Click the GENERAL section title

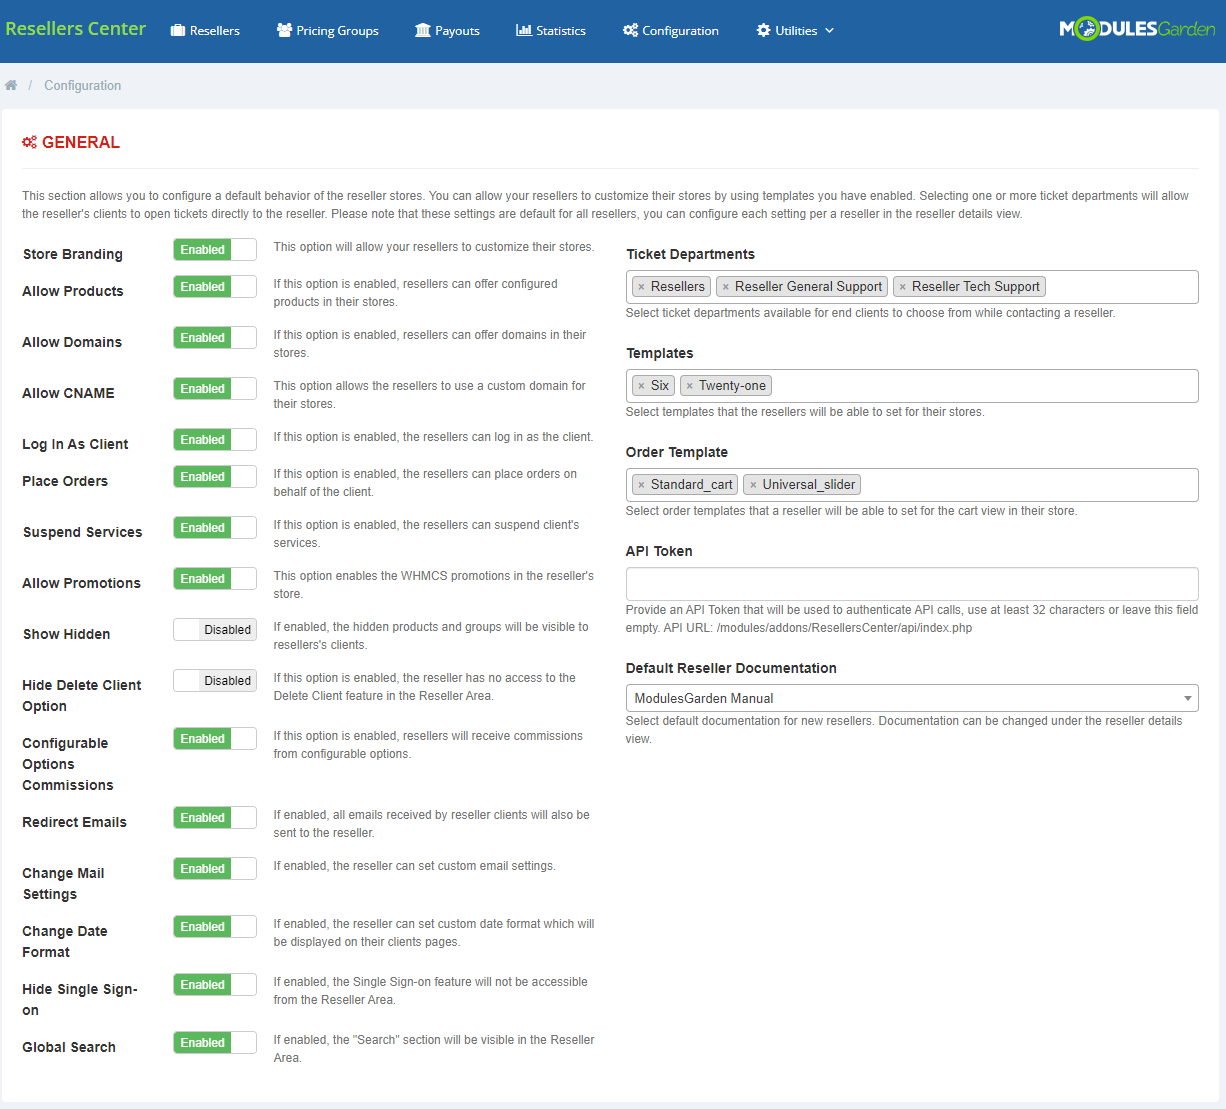pos(81,142)
